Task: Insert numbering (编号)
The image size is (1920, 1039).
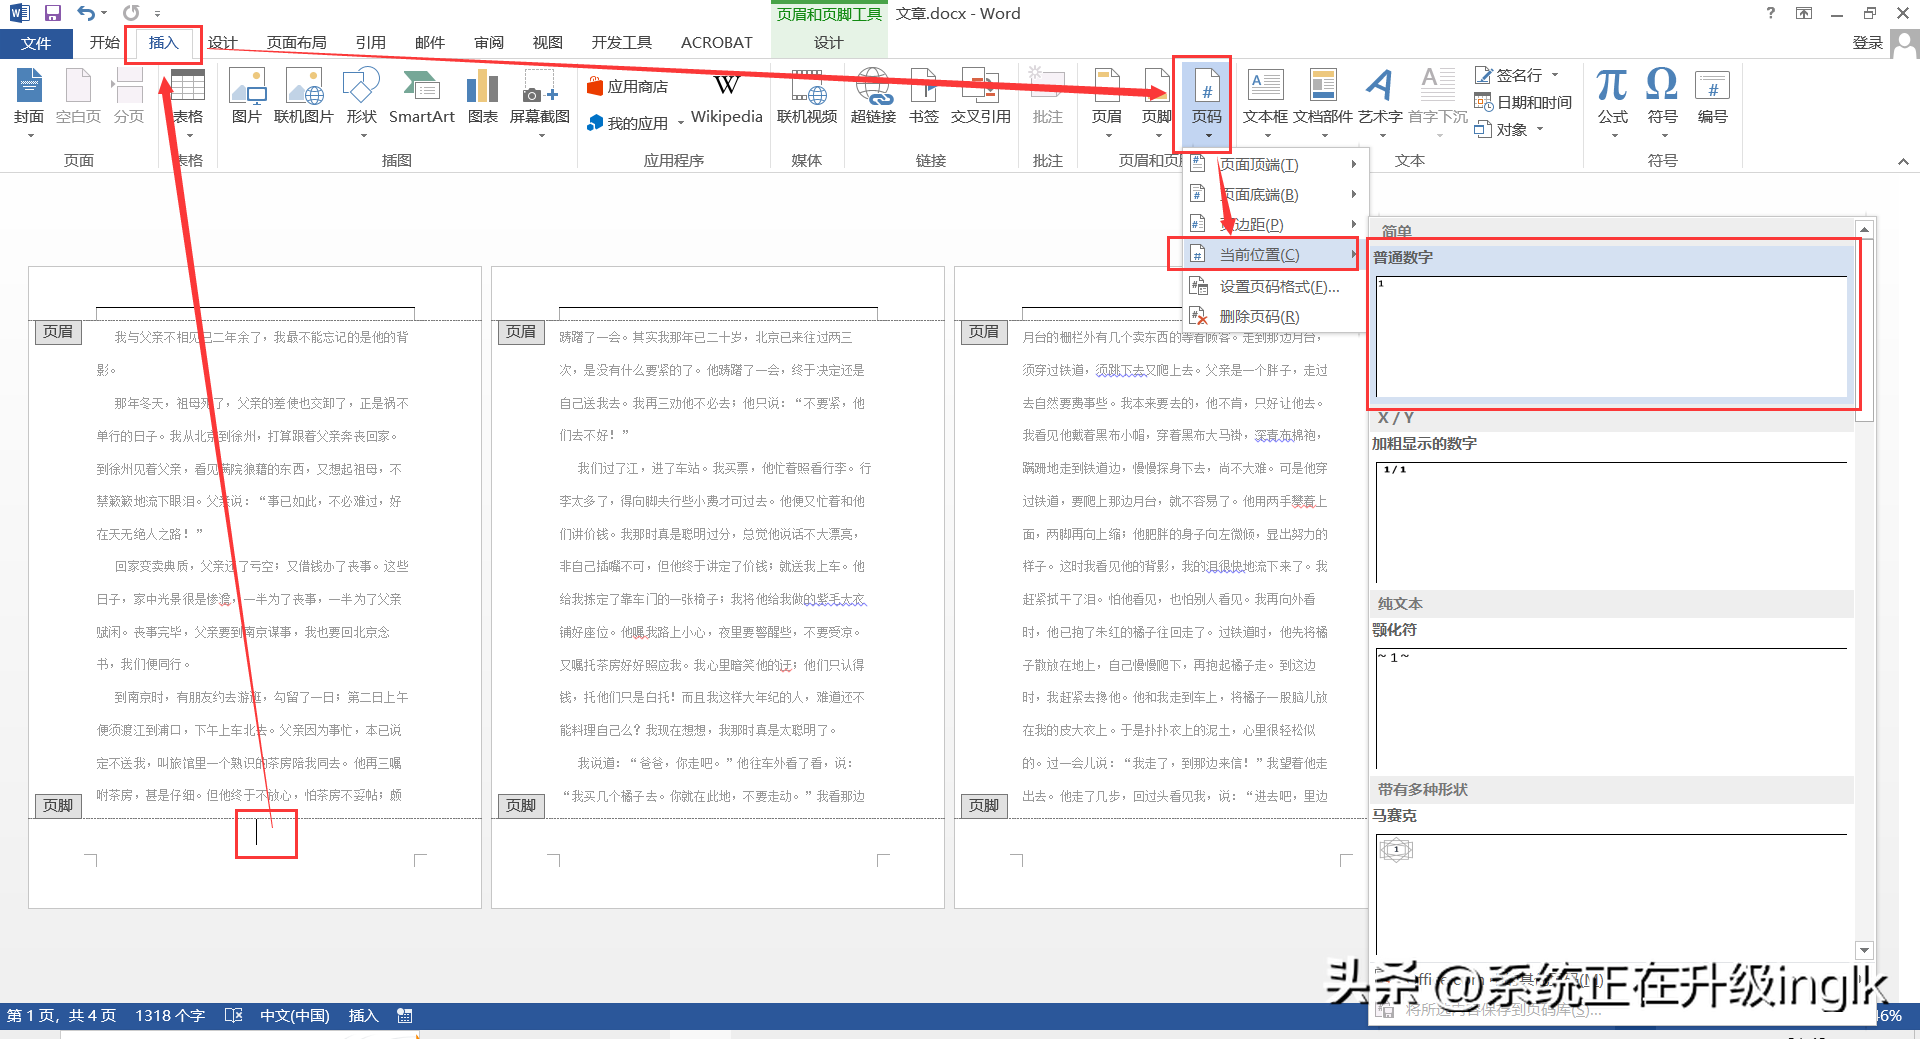Action: 1712,98
